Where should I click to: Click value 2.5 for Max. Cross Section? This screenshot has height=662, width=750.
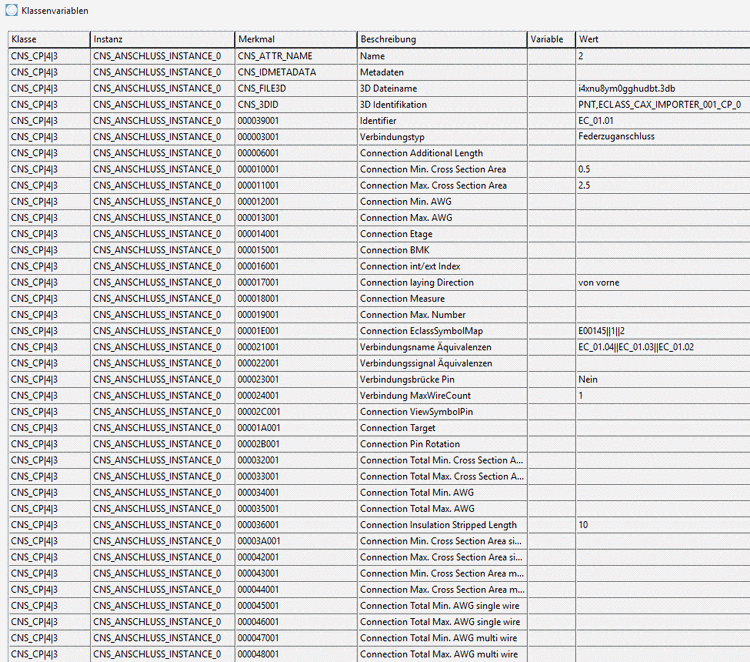point(584,186)
